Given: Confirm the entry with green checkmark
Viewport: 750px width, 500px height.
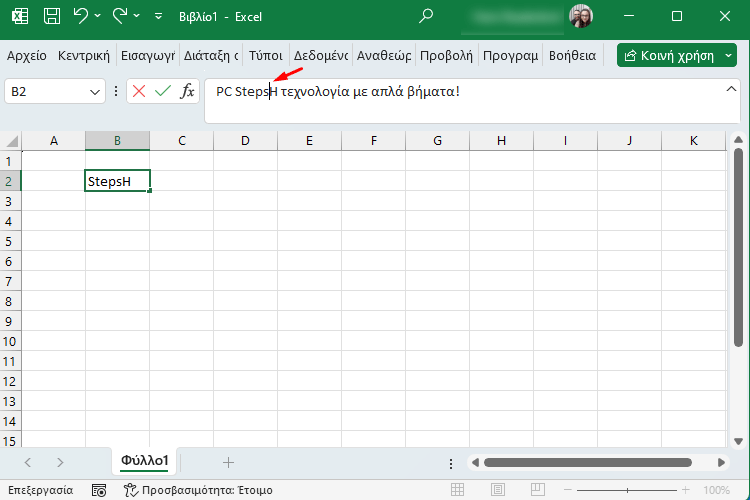Looking at the screenshot, I should (x=163, y=91).
